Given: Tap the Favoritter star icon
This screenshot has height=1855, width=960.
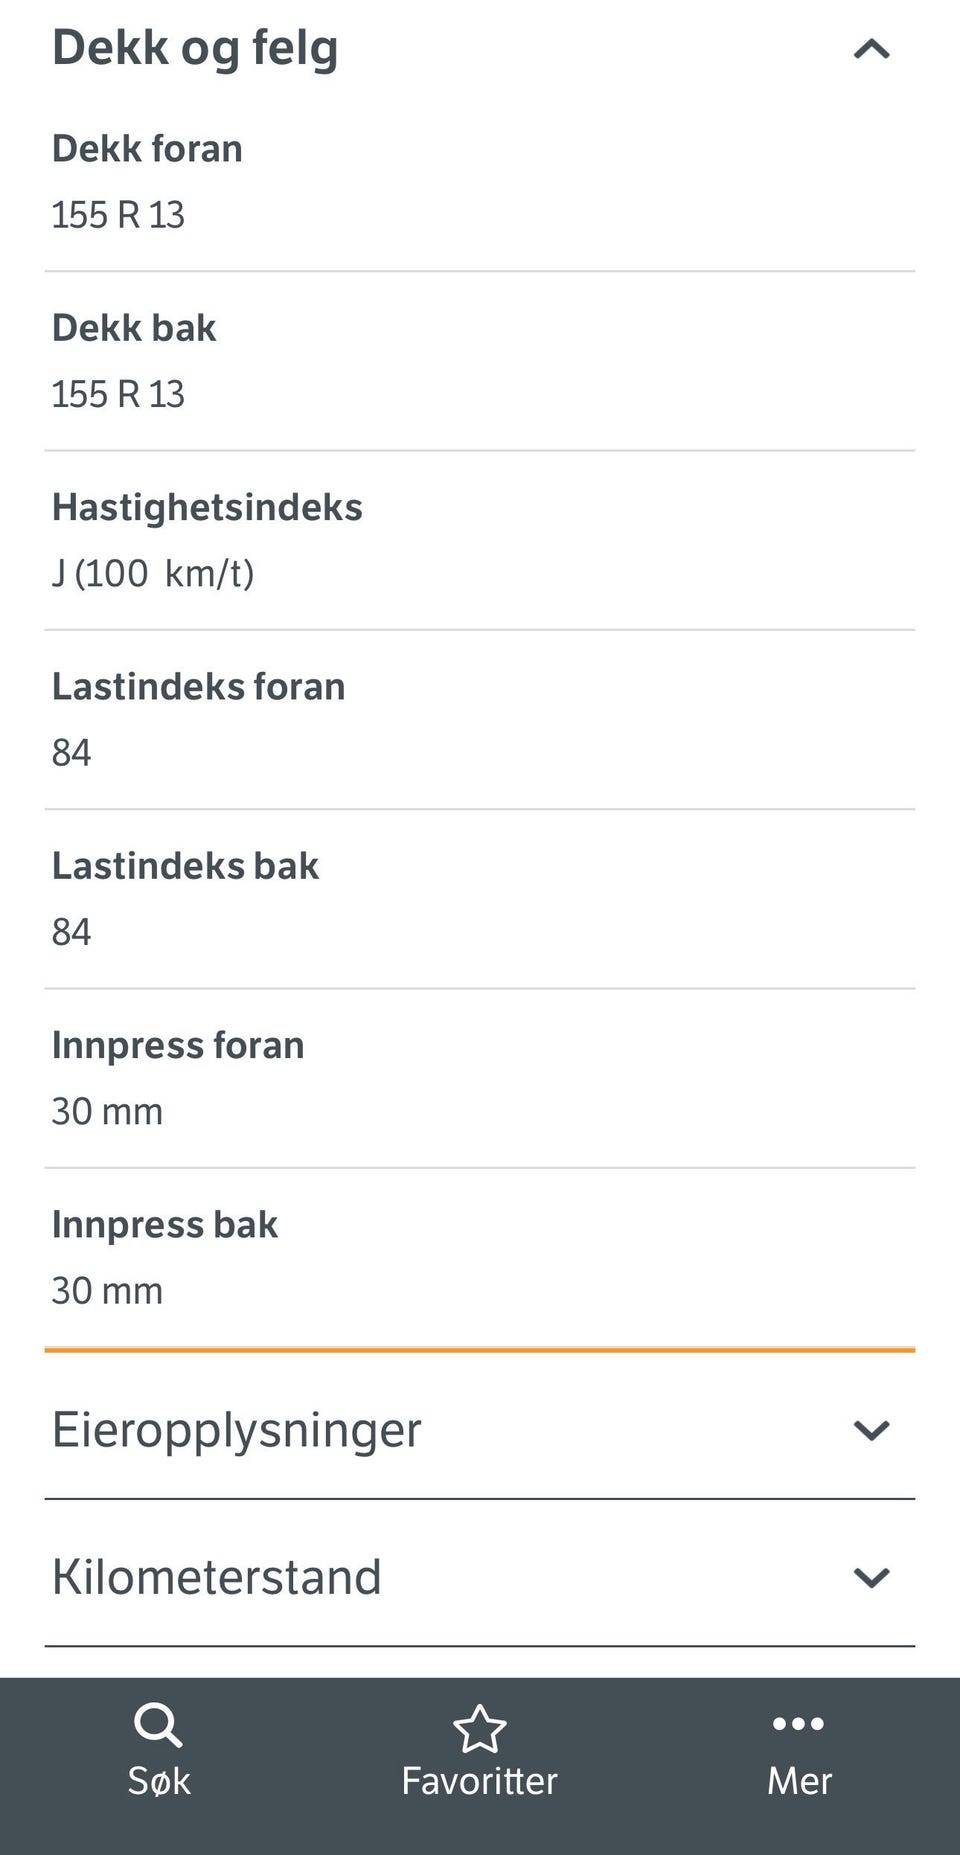Looking at the screenshot, I should point(480,1728).
